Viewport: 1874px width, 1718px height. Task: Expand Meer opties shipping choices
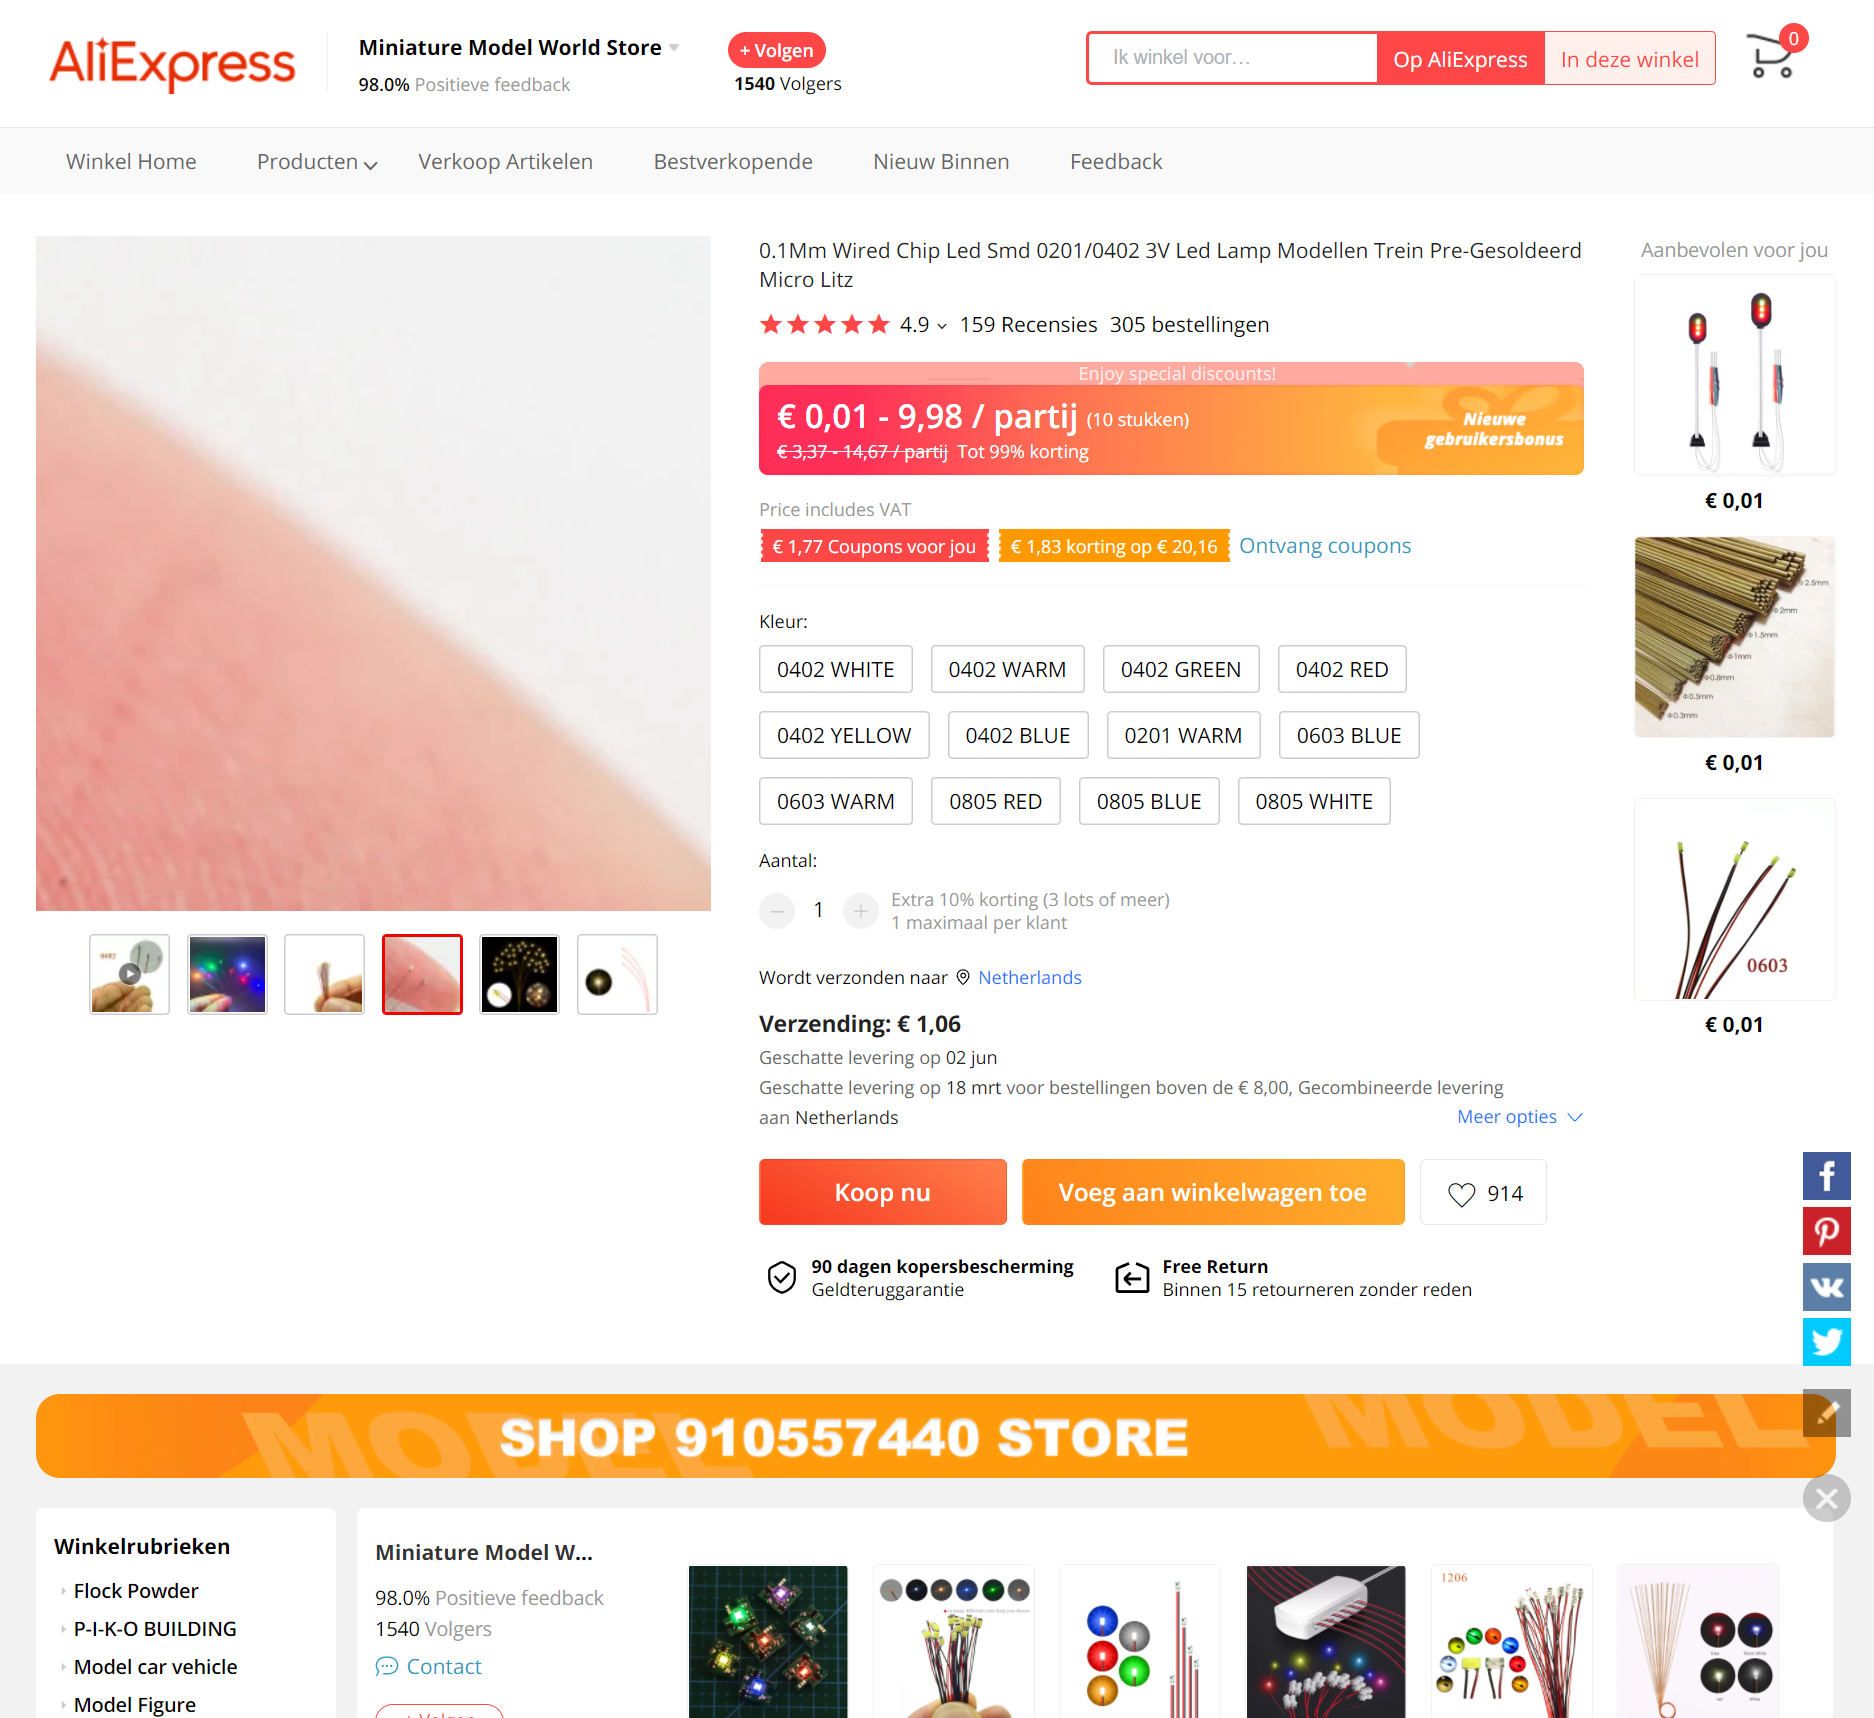coord(1519,1116)
